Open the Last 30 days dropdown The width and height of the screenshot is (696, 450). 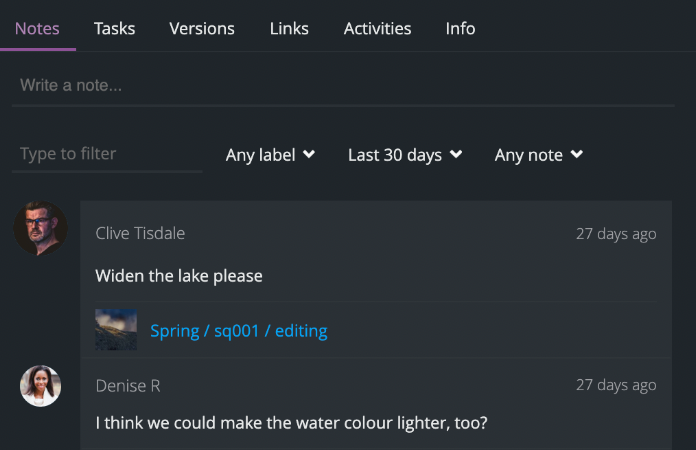[404, 155]
